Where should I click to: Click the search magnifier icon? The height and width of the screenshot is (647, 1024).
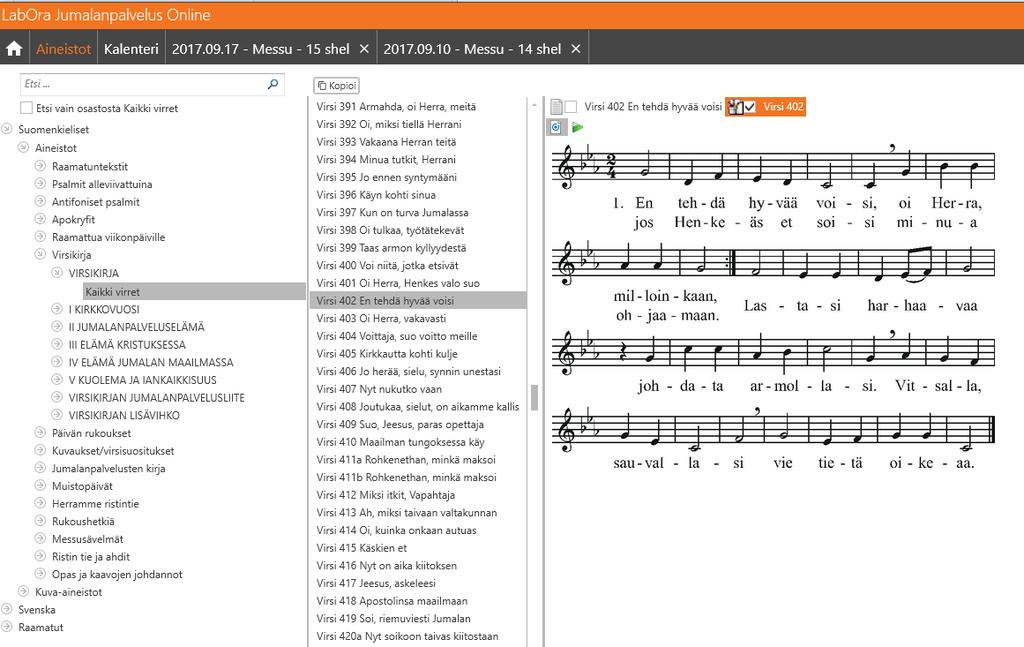pyautogui.click(x=273, y=84)
